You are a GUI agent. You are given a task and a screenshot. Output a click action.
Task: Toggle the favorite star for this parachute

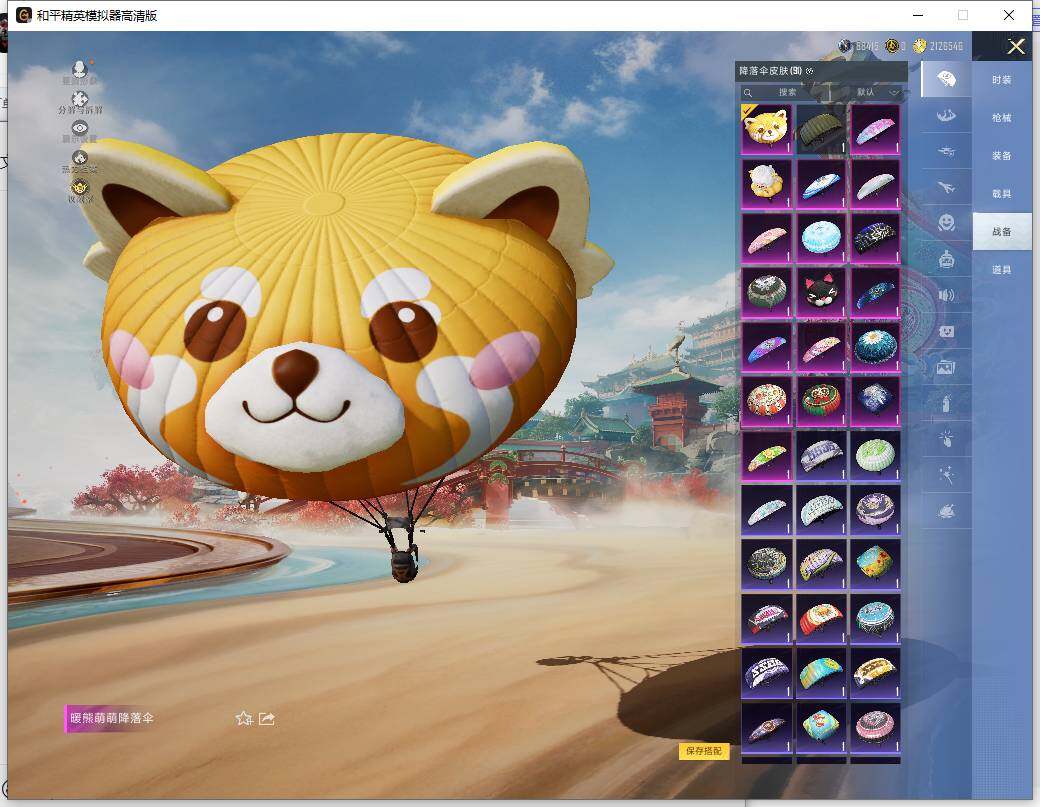click(x=243, y=718)
